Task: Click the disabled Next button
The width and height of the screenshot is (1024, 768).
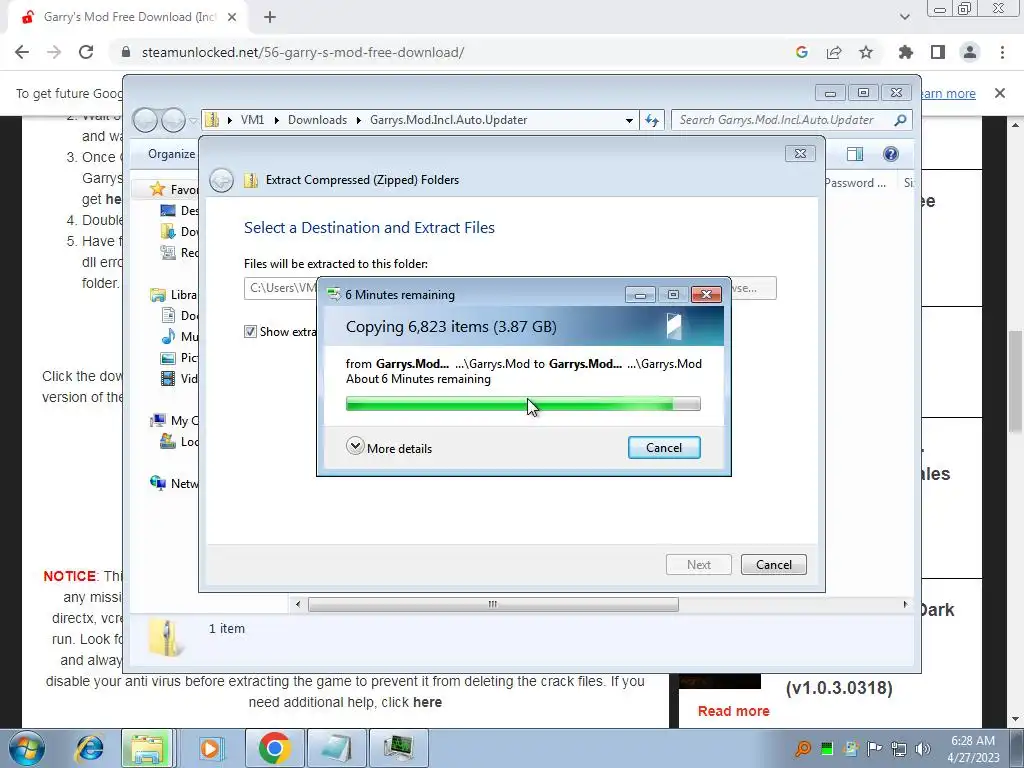Action: coord(699,565)
